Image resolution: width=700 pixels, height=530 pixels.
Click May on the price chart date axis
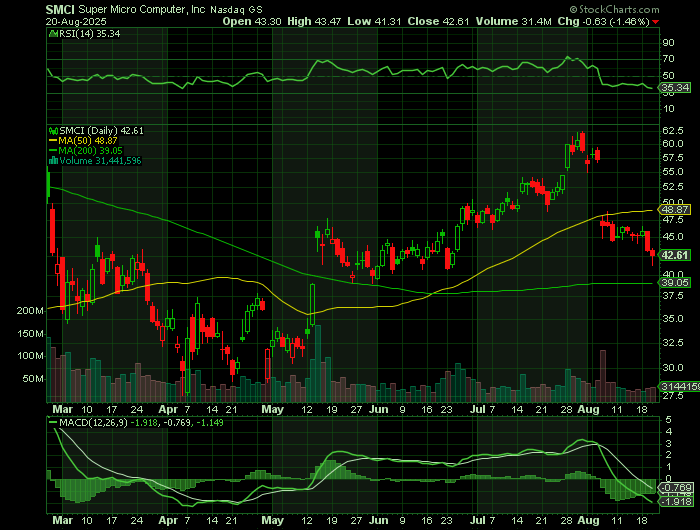click(x=273, y=409)
